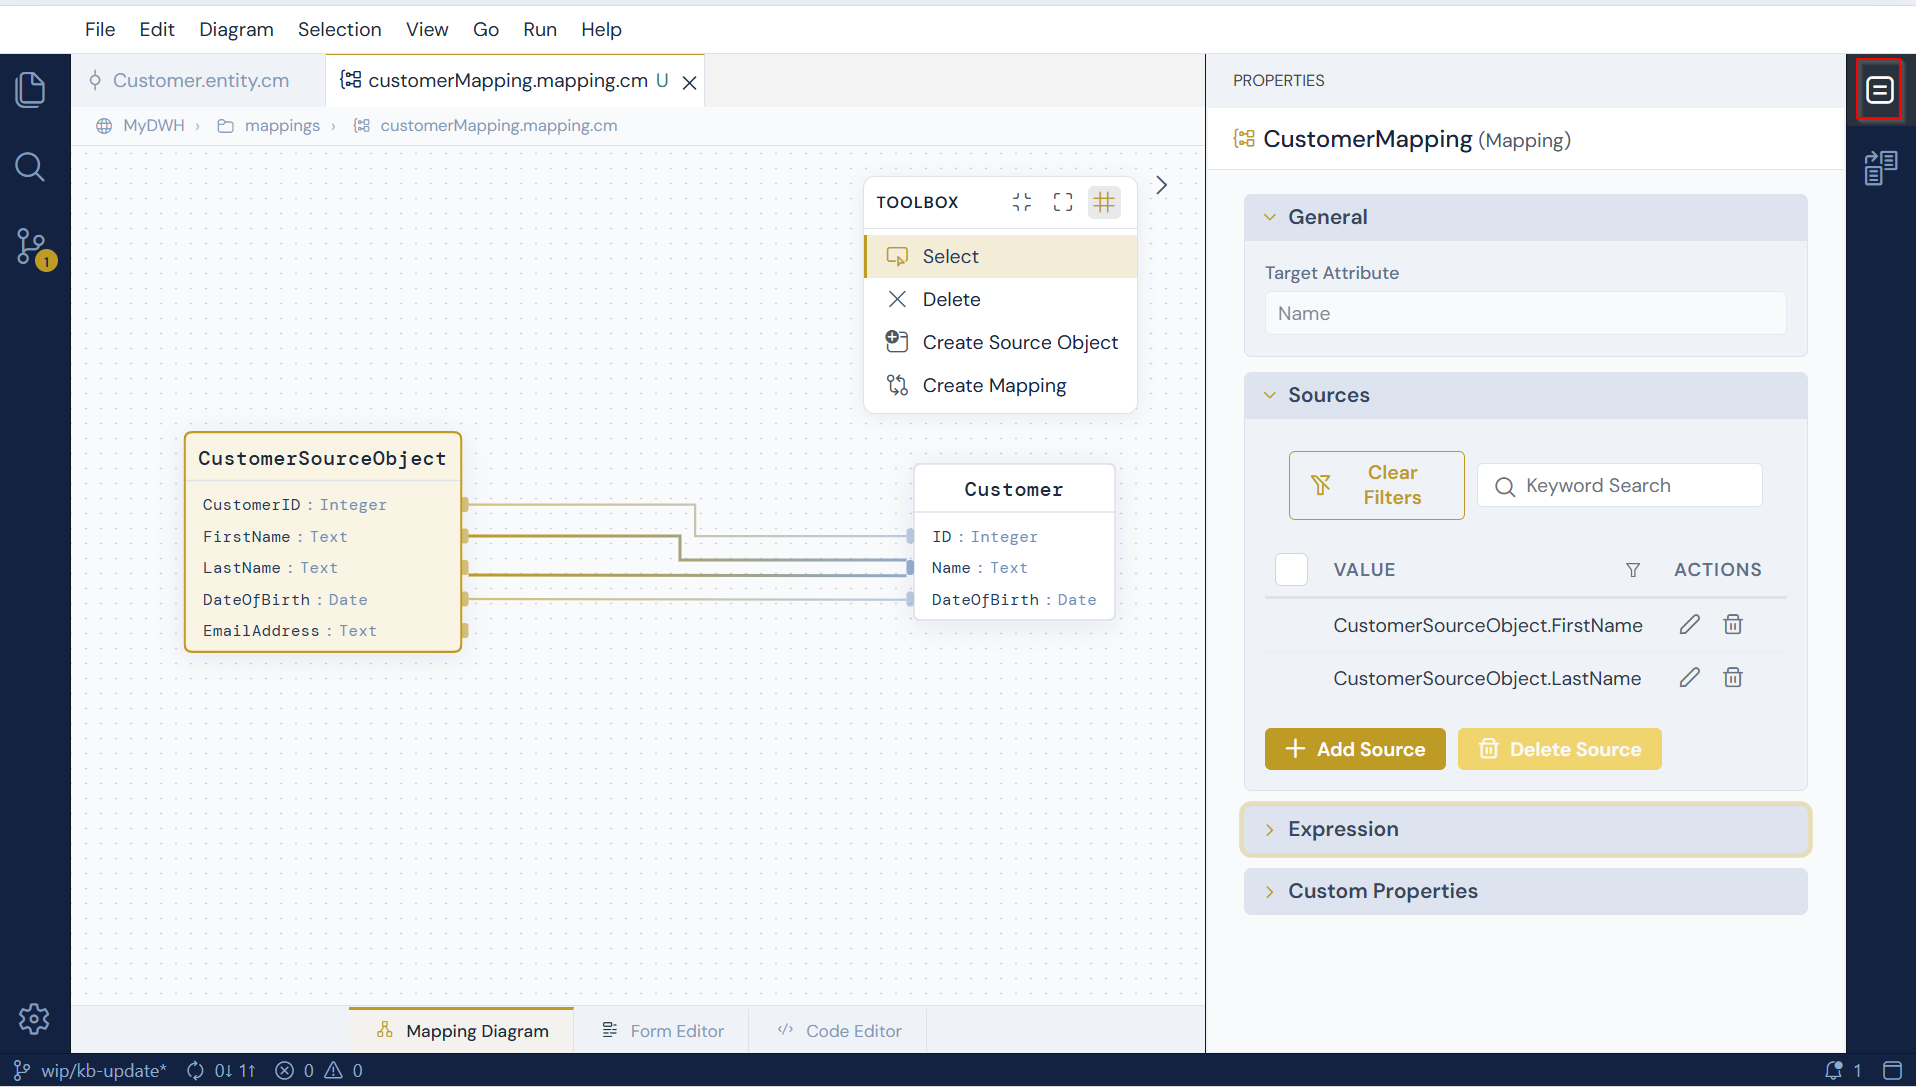Open the Go menu
The width and height of the screenshot is (1916, 1087).
pyautogui.click(x=486, y=29)
